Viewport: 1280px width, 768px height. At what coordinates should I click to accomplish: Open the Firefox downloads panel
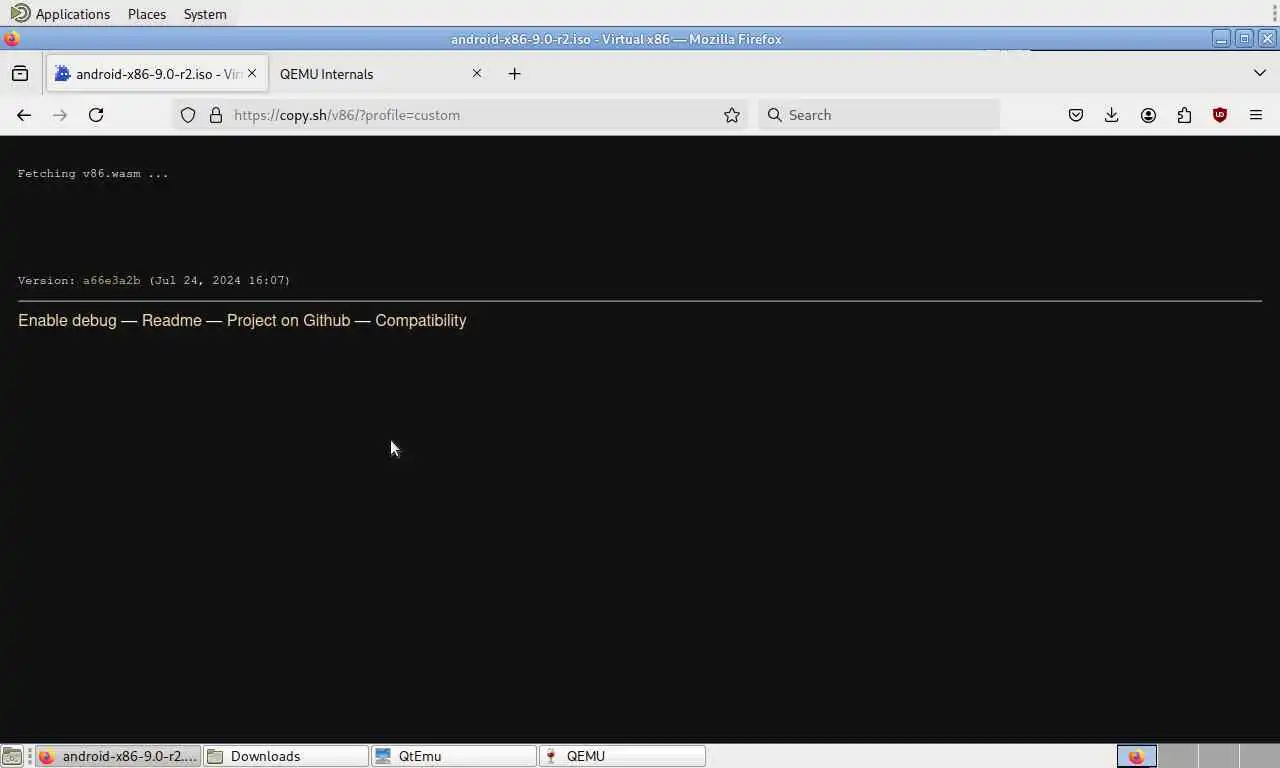coord(1112,115)
